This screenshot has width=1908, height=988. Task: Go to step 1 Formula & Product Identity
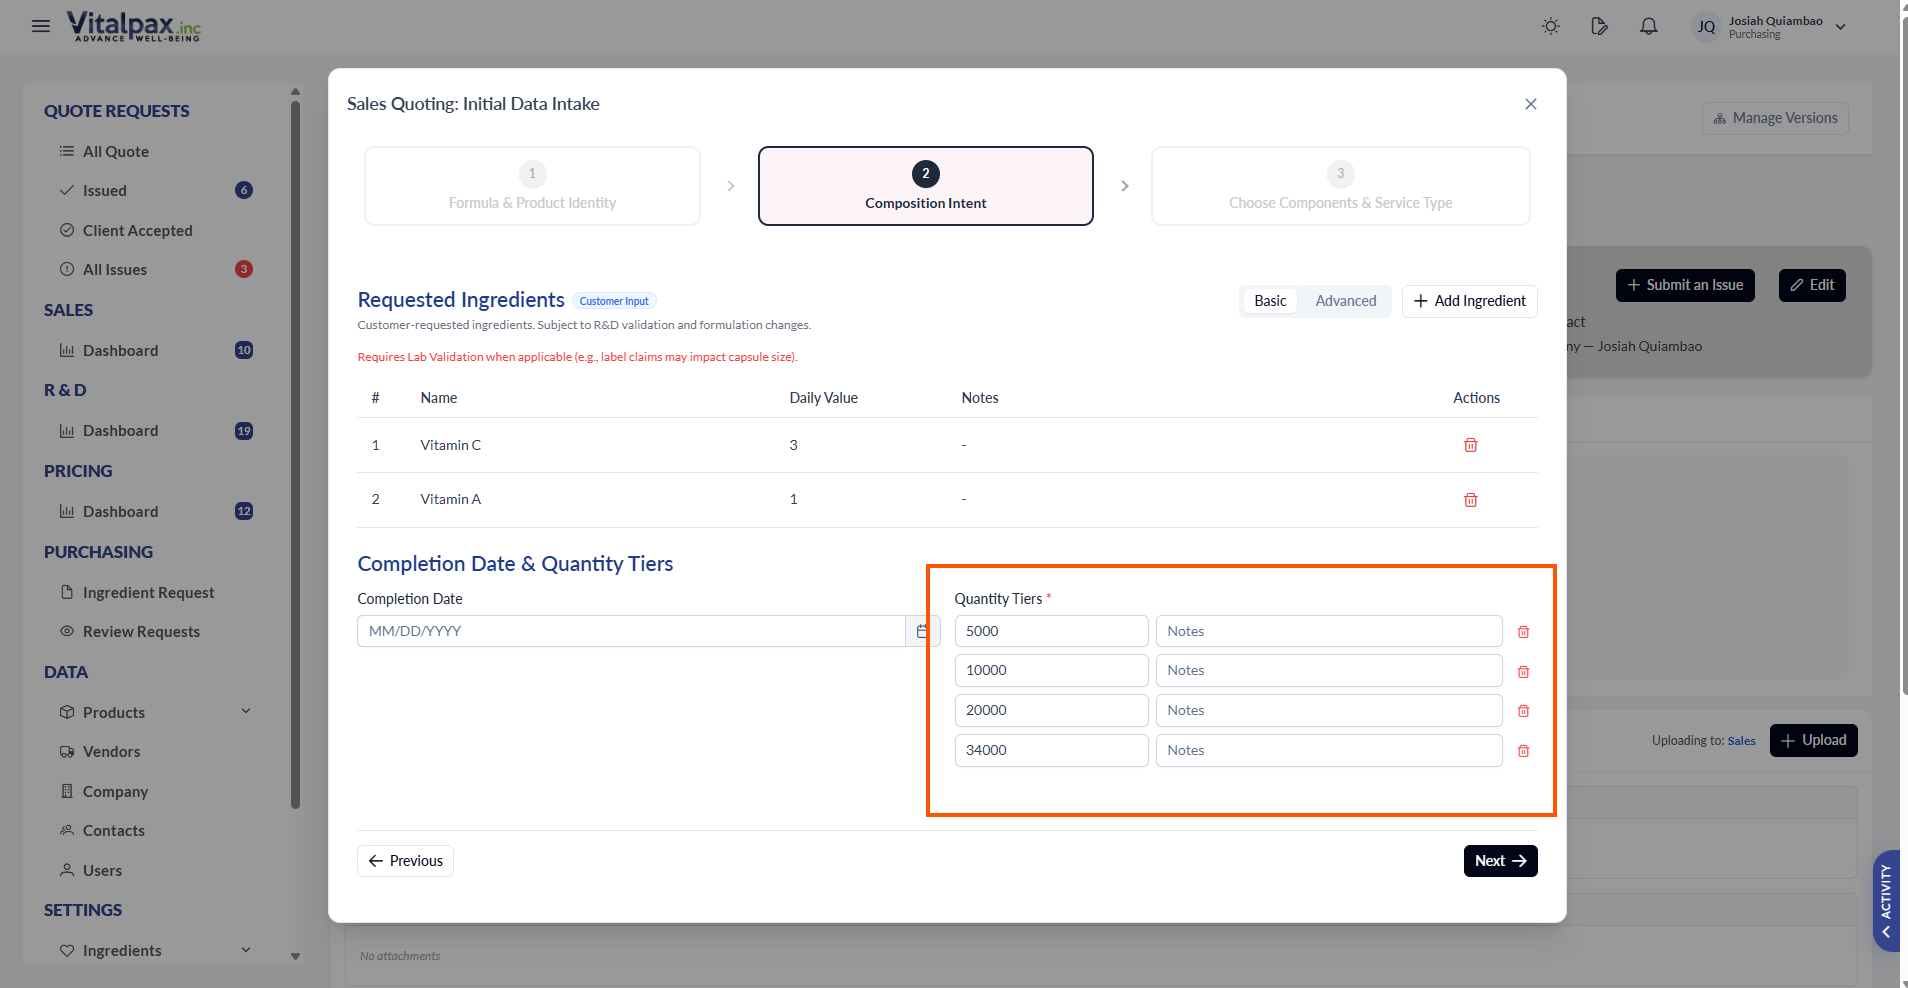click(532, 186)
